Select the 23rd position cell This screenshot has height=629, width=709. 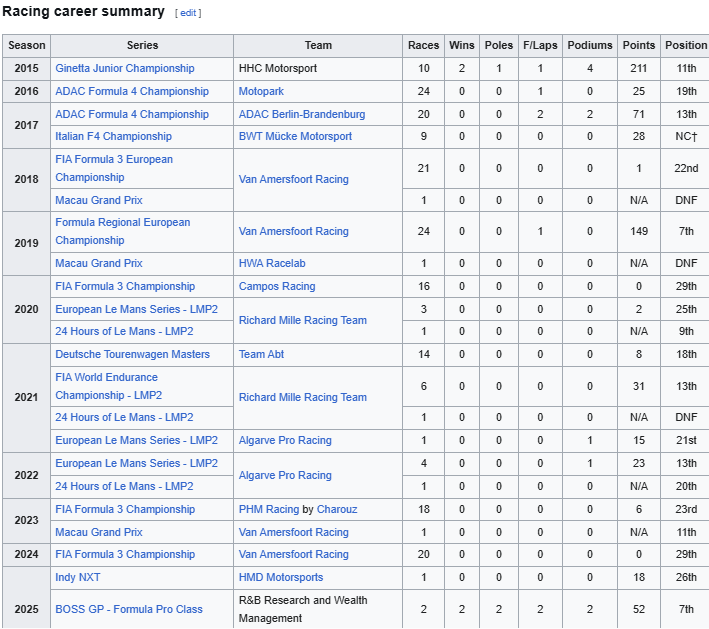685,510
